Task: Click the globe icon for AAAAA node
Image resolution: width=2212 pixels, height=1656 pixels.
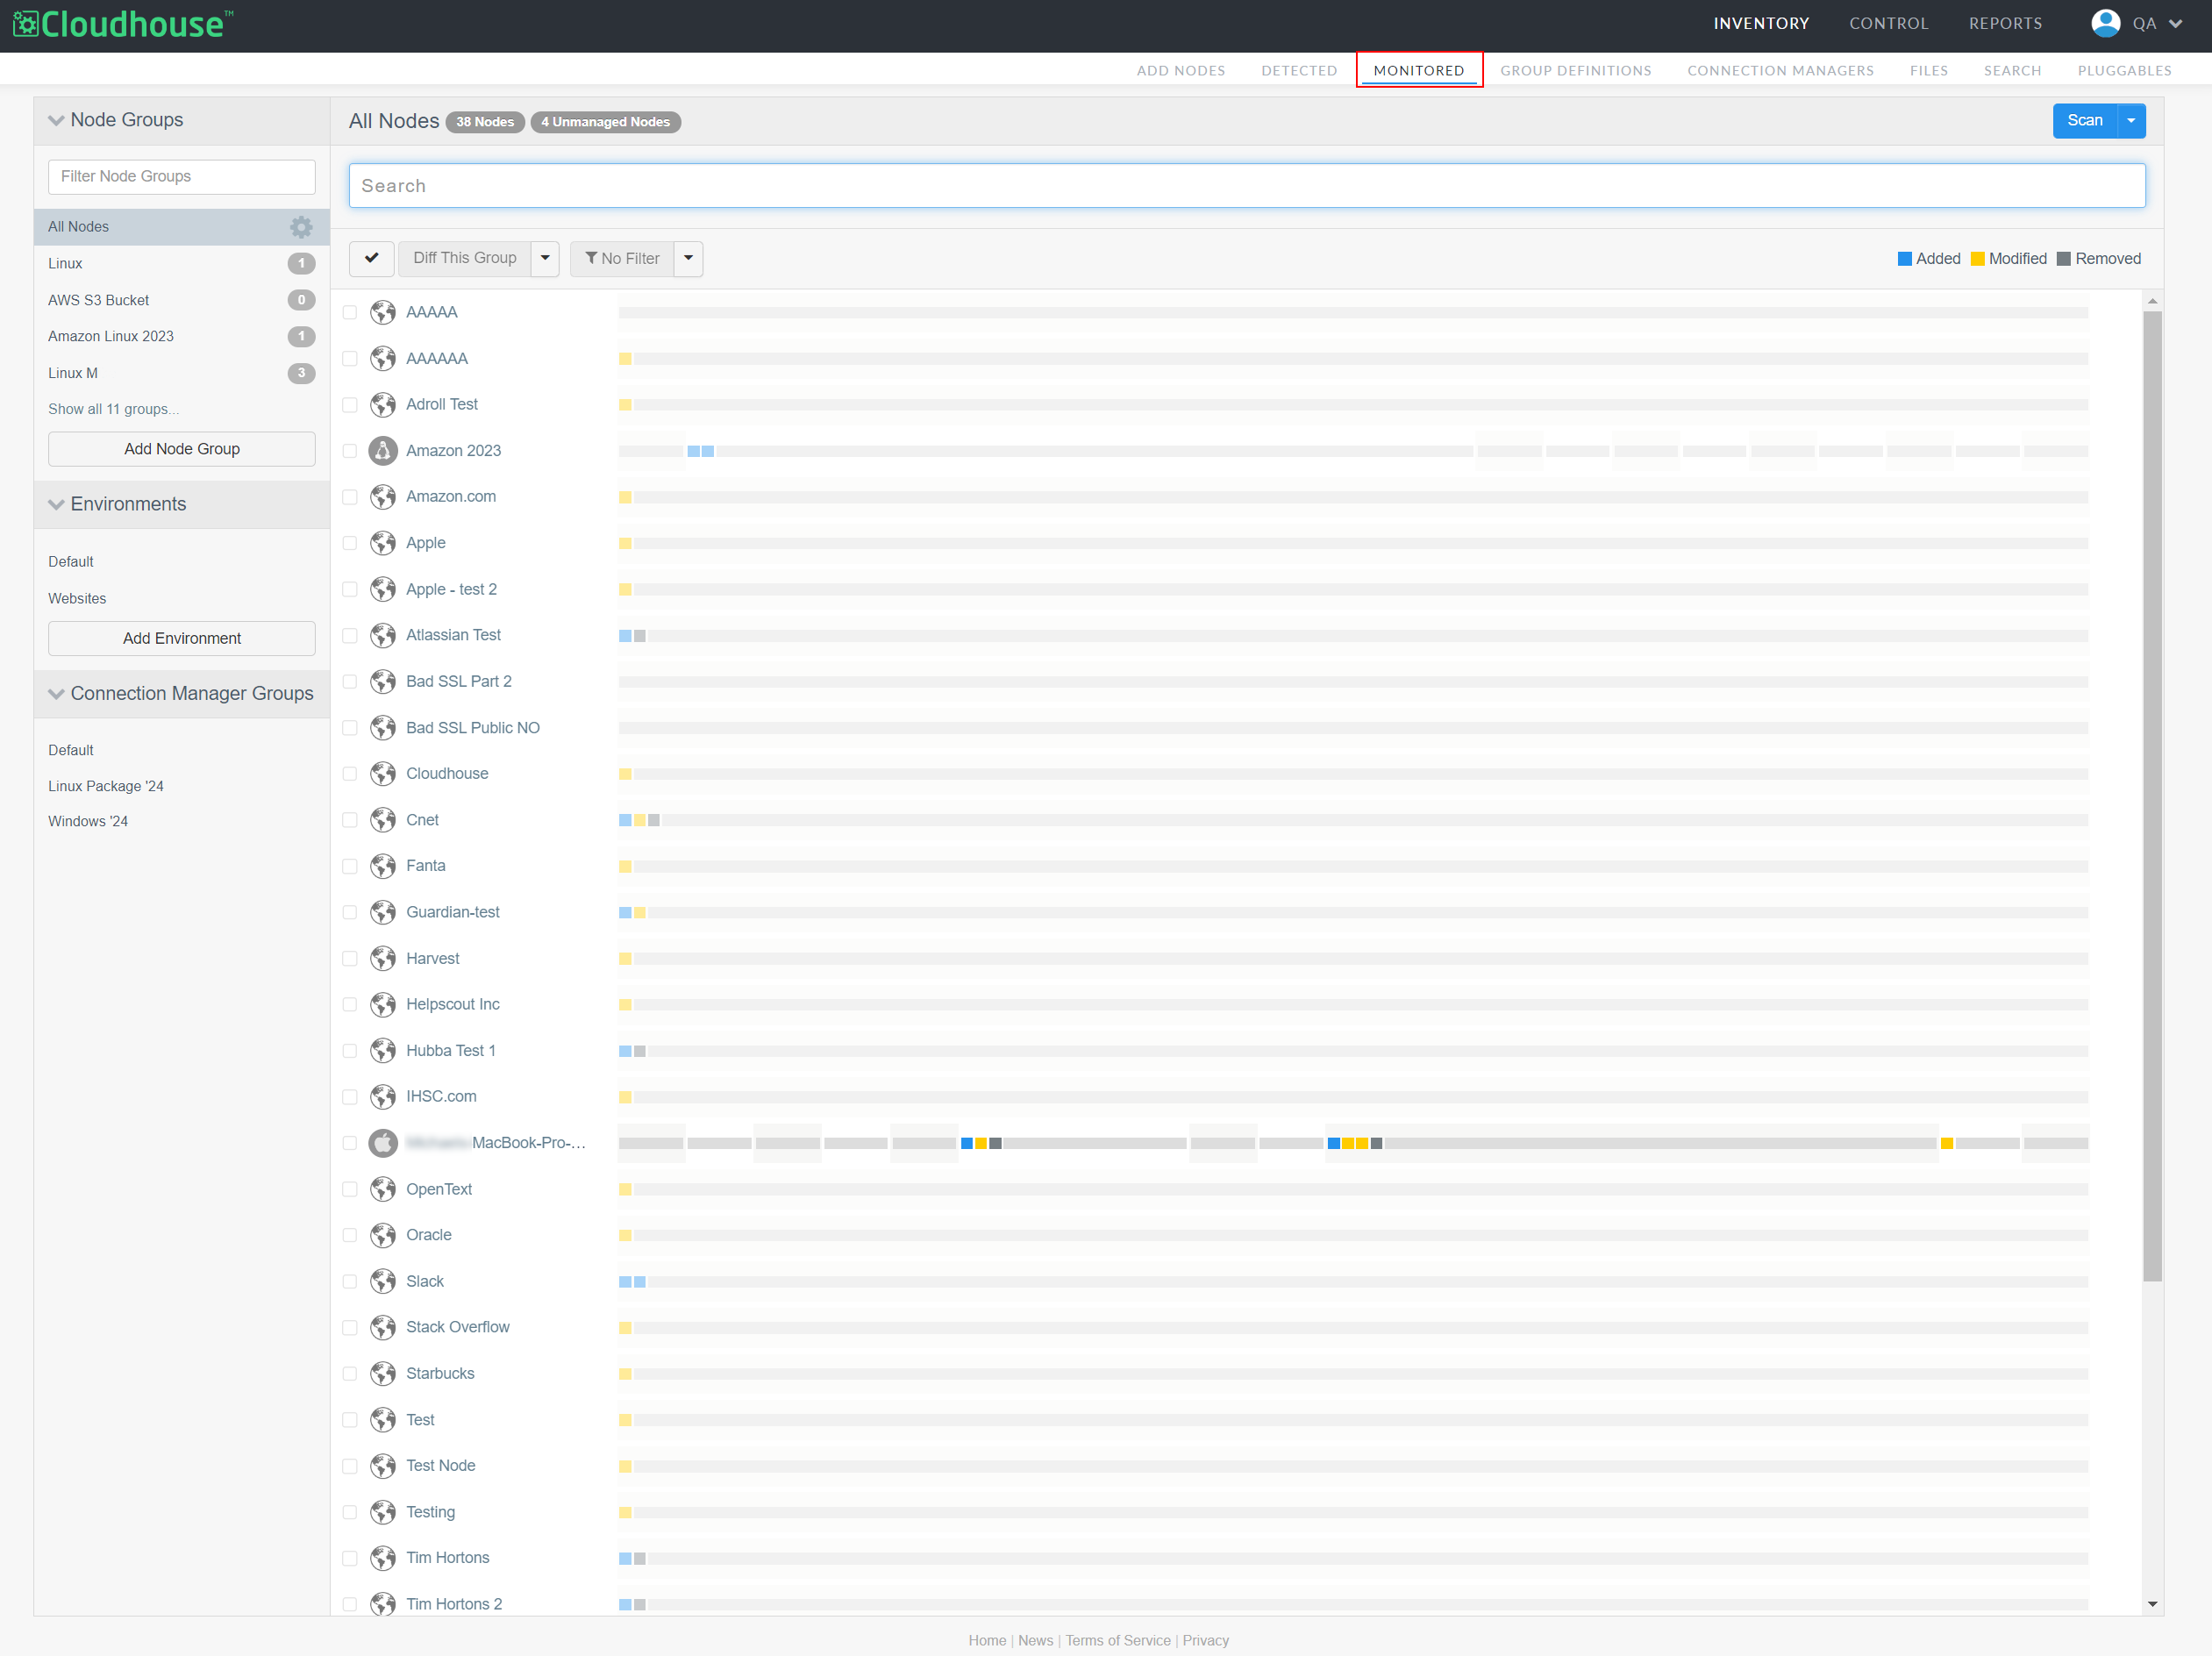Action: tap(383, 312)
